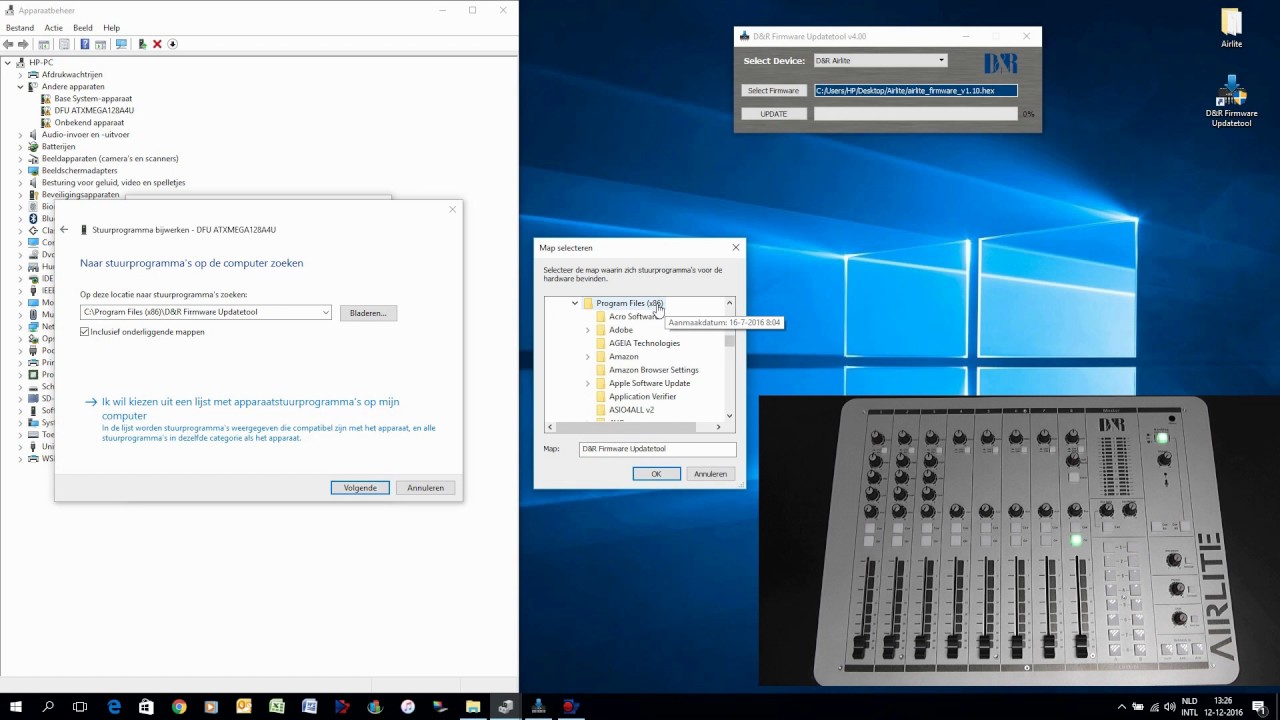The height and width of the screenshot is (720, 1280).
Task: Select the AGEIA Technologies folder
Action: tap(644, 343)
